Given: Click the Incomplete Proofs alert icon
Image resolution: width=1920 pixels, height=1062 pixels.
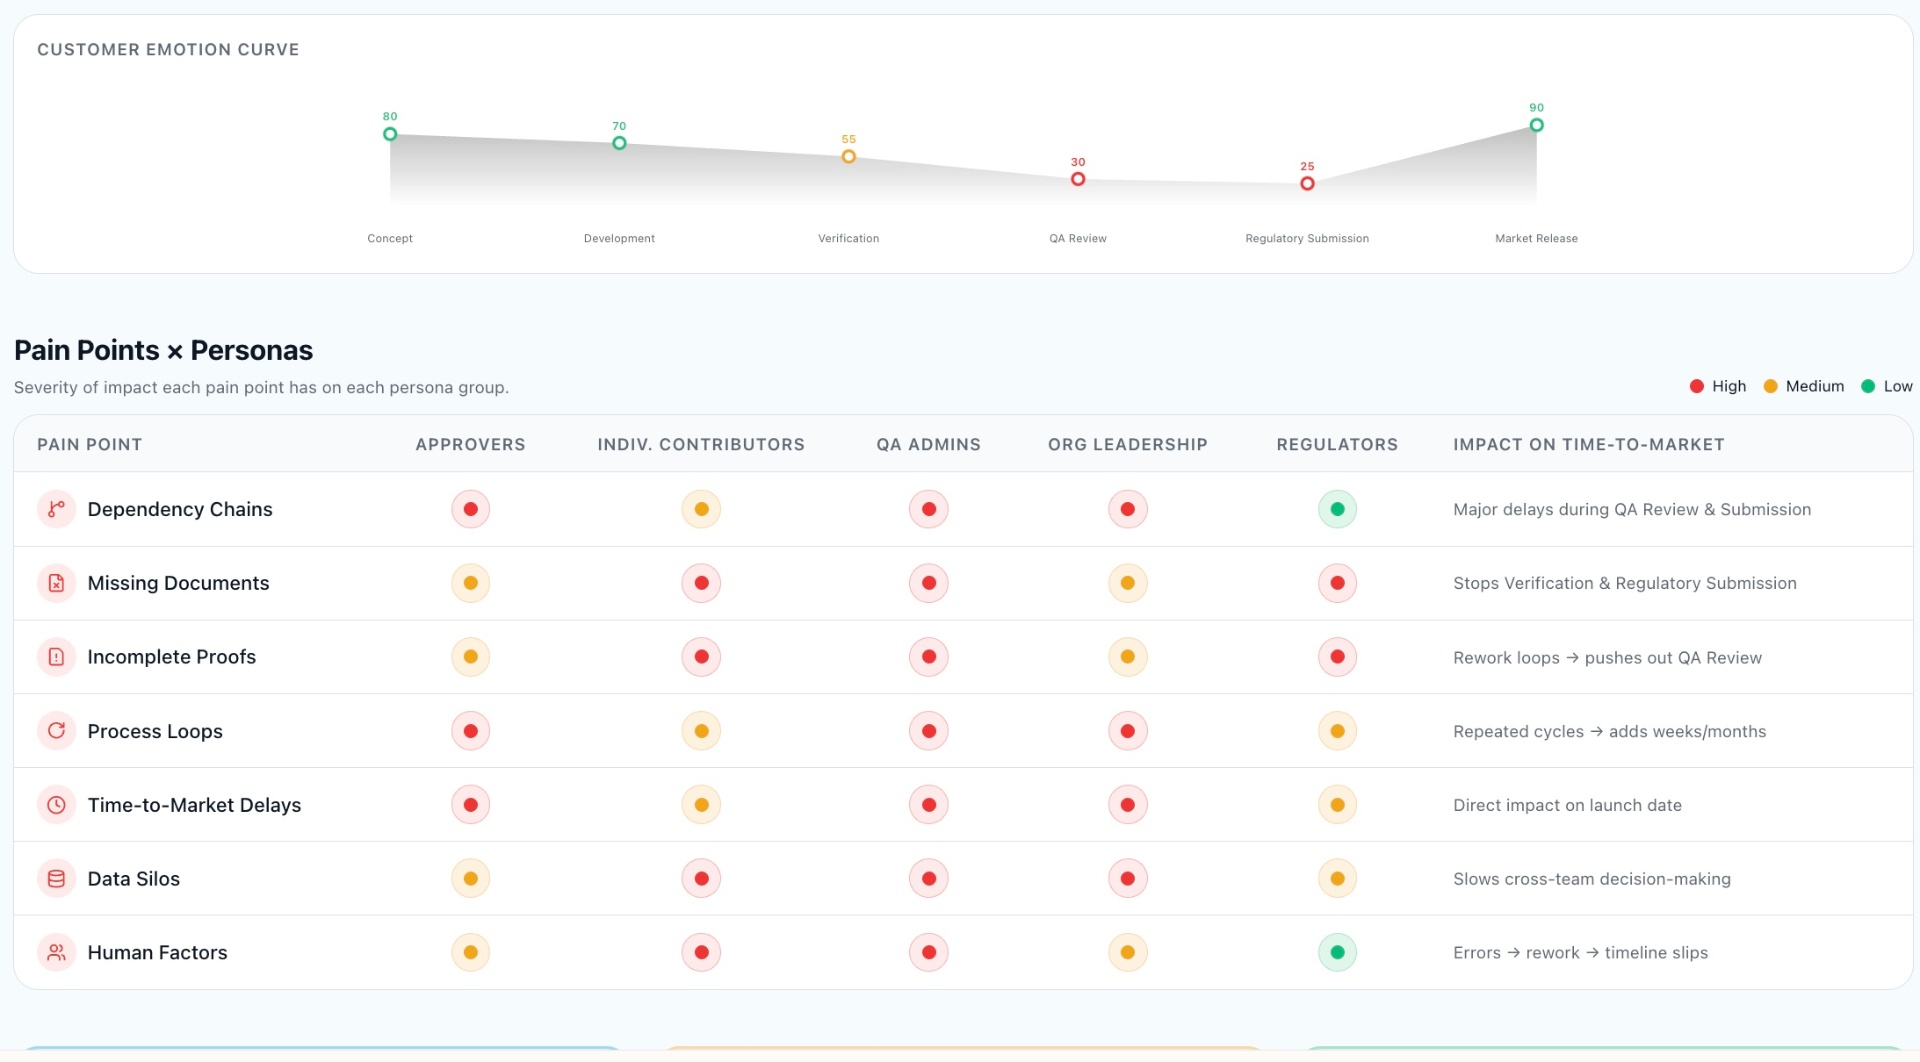Looking at the screenshot, I should [57, 657].
